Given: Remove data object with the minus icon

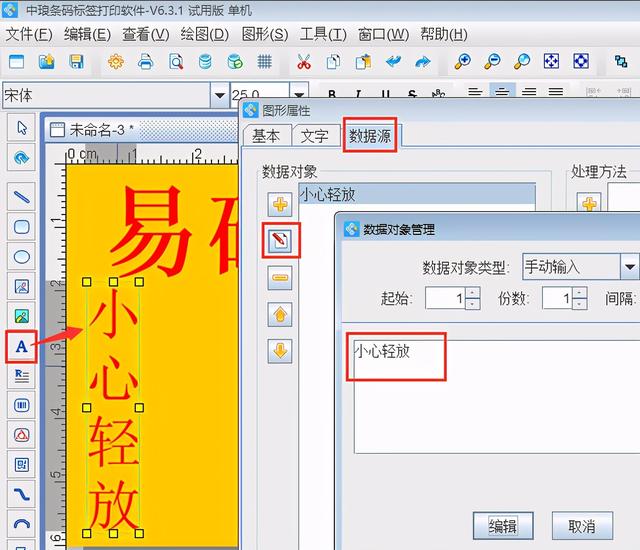Looking at the screenshot, I should pos(280,279).
